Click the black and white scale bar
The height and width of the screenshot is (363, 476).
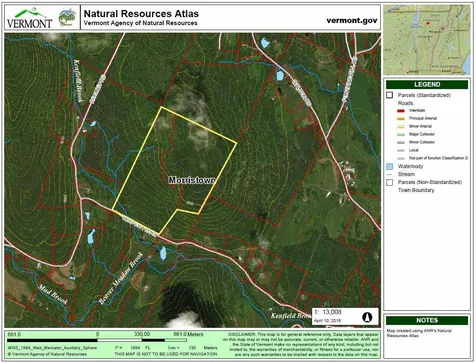pos(97,340)
